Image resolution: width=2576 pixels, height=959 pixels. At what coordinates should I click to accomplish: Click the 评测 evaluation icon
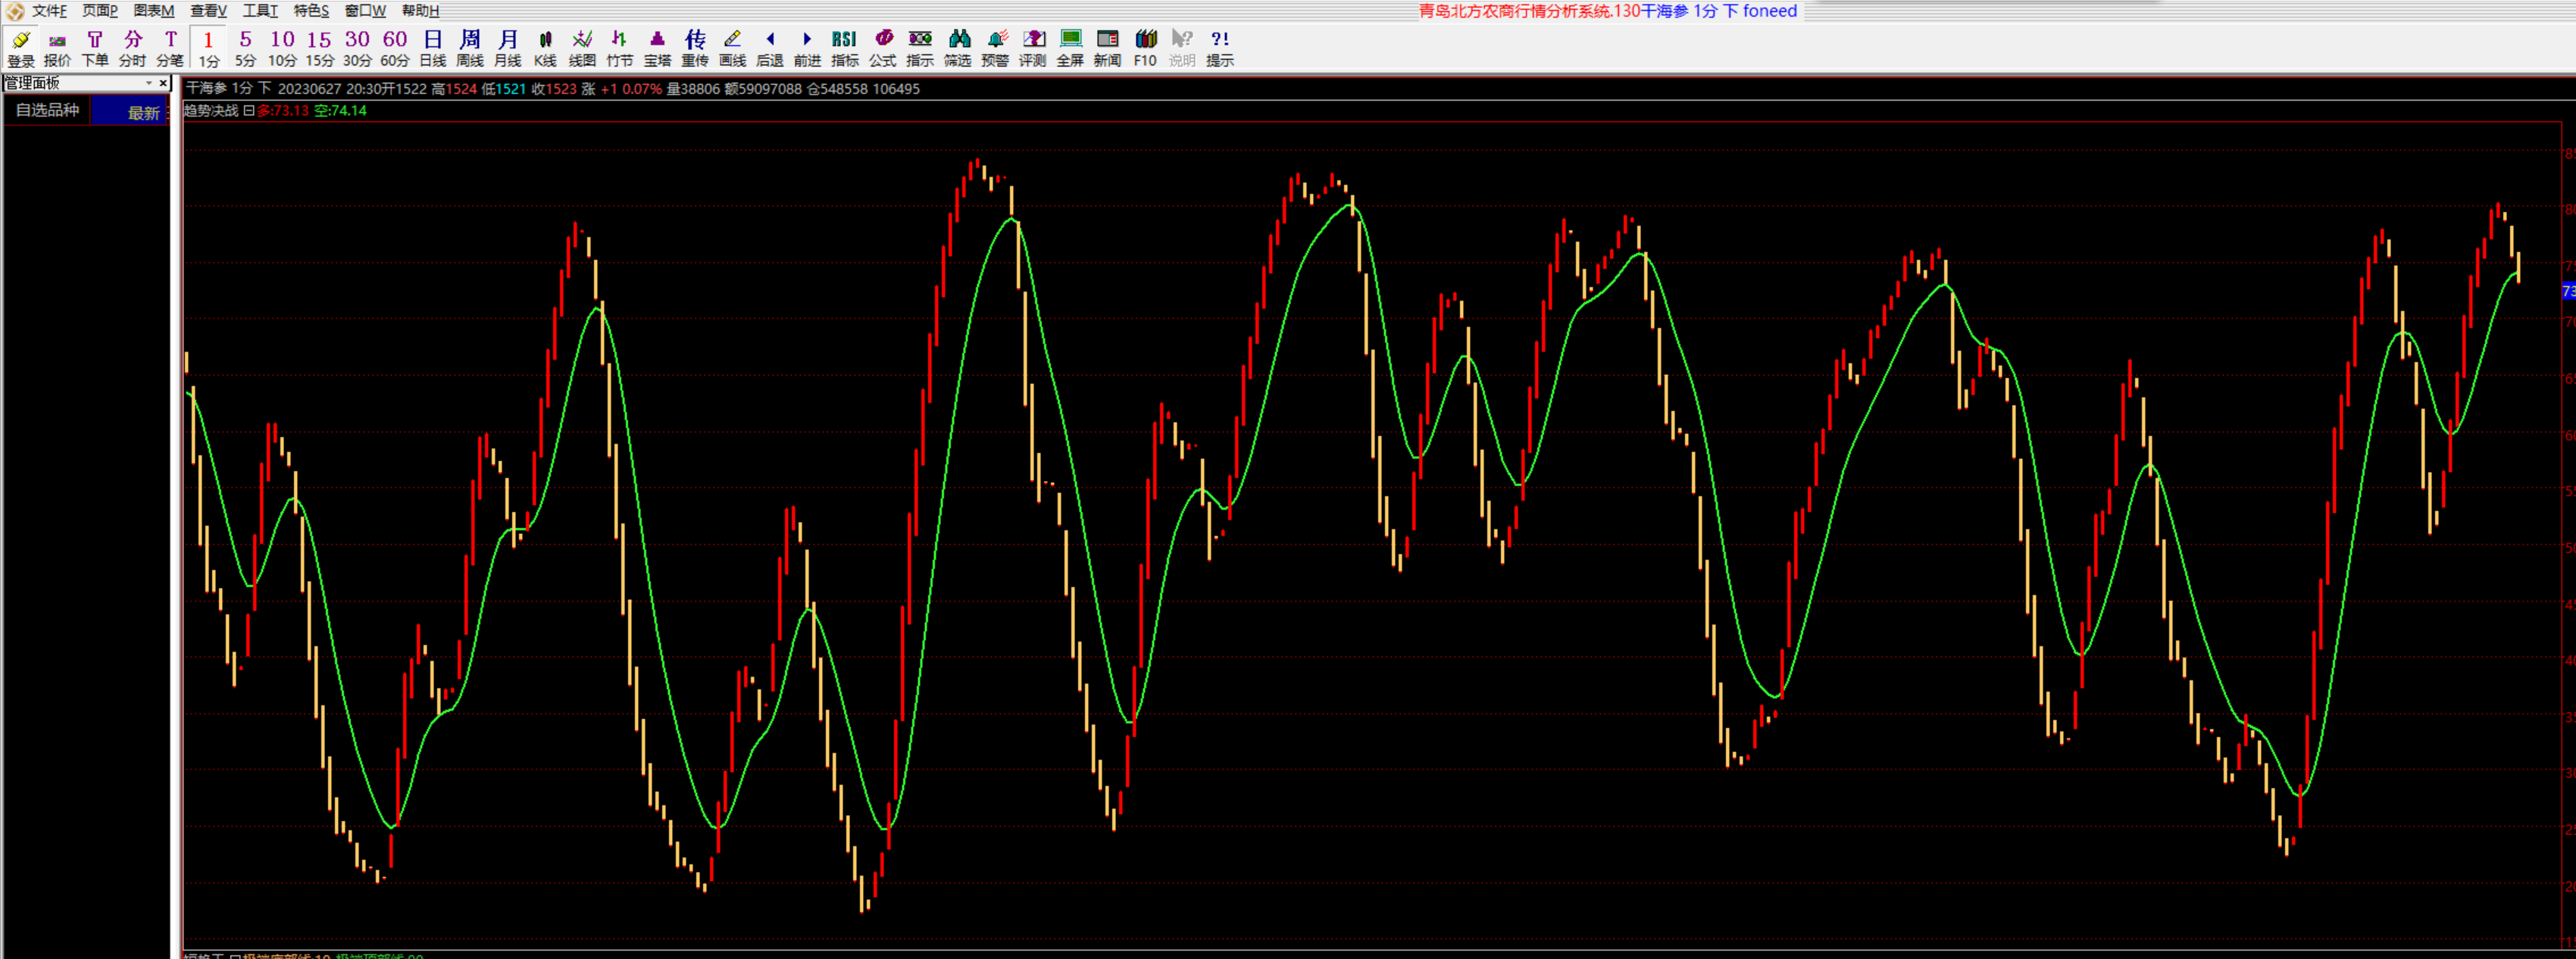tap(1033, 48)
